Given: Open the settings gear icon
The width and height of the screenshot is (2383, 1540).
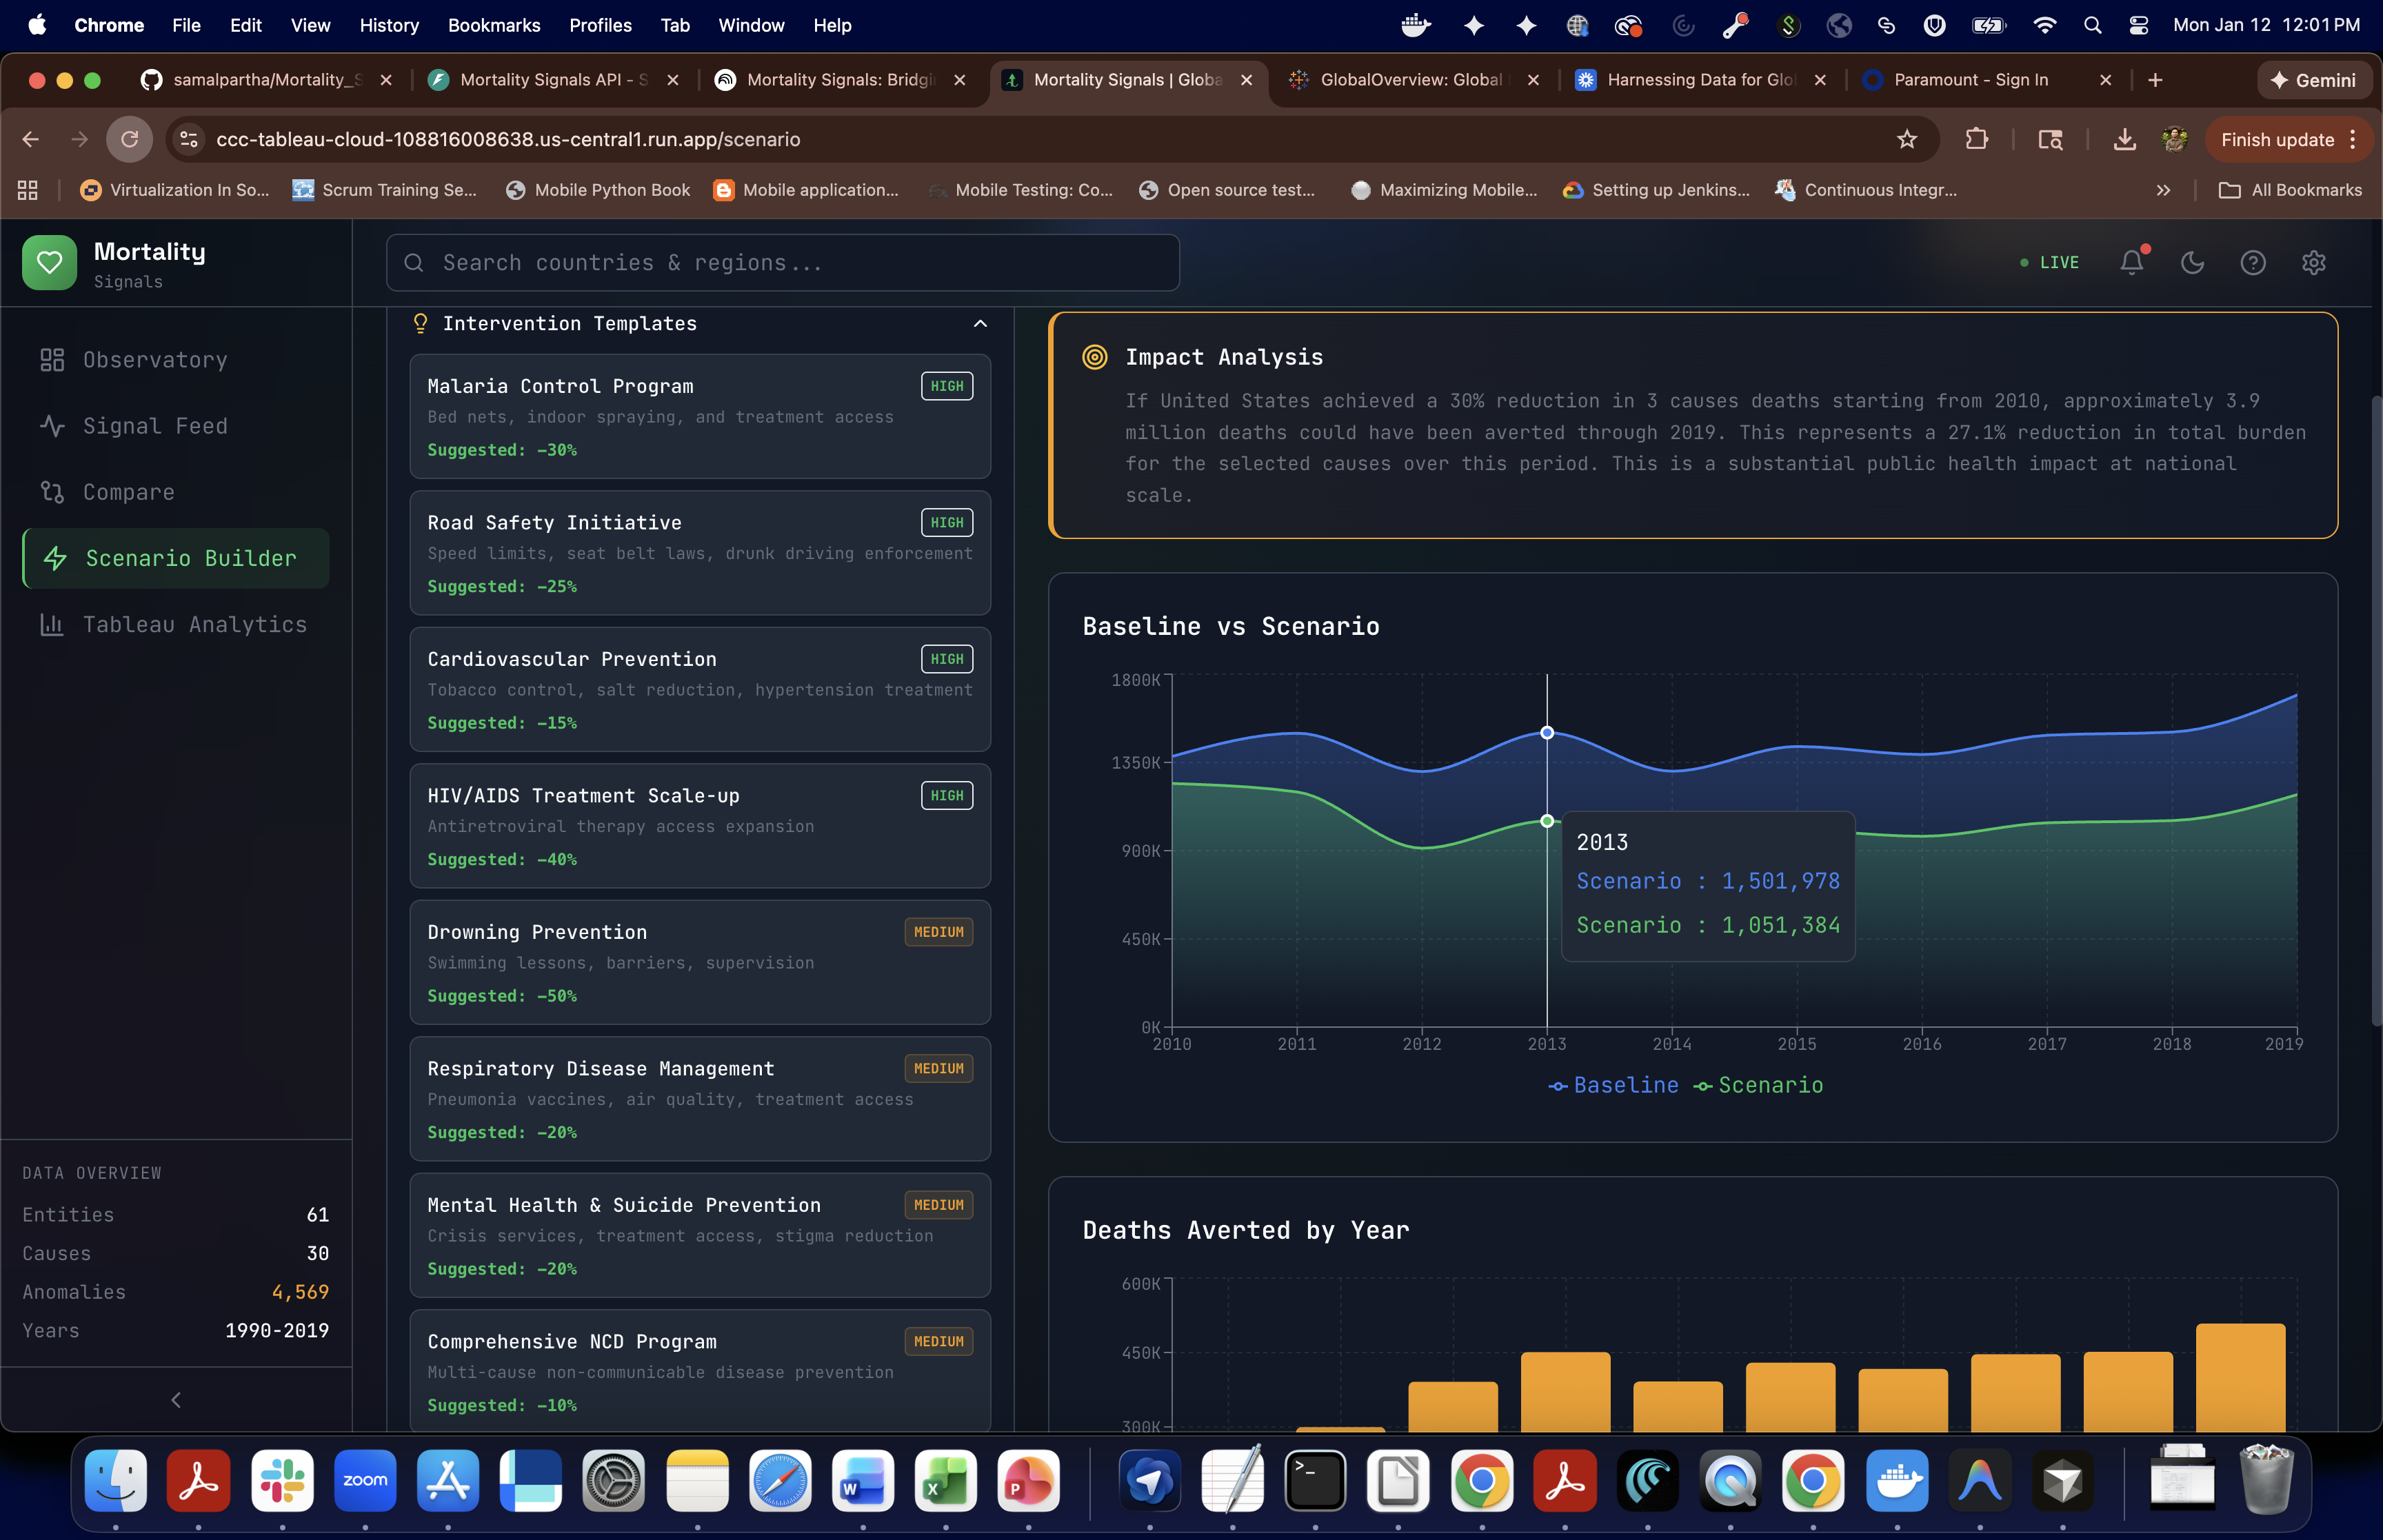Looking at the screenshot, I should pos(2313,262).
